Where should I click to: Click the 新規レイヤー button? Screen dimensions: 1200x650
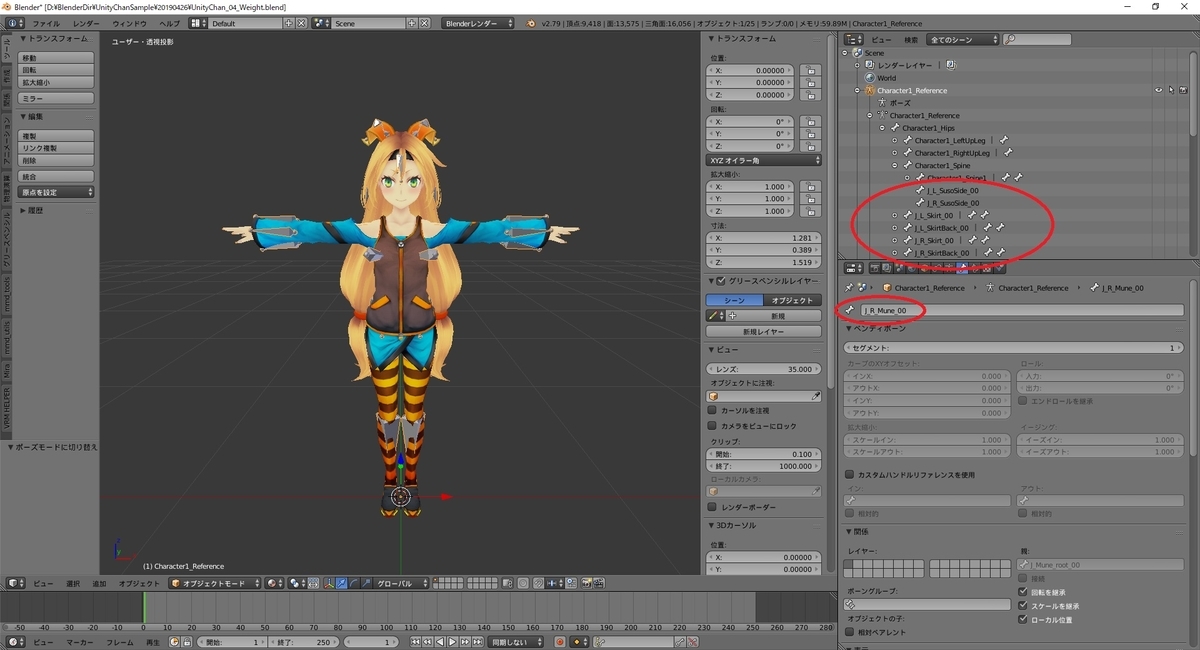(765, 331)
